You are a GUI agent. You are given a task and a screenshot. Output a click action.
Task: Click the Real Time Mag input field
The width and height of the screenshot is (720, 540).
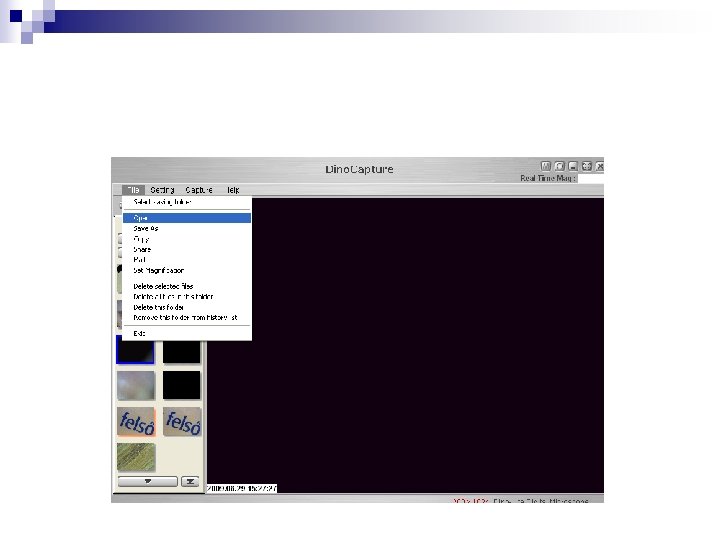click(591, 178)
